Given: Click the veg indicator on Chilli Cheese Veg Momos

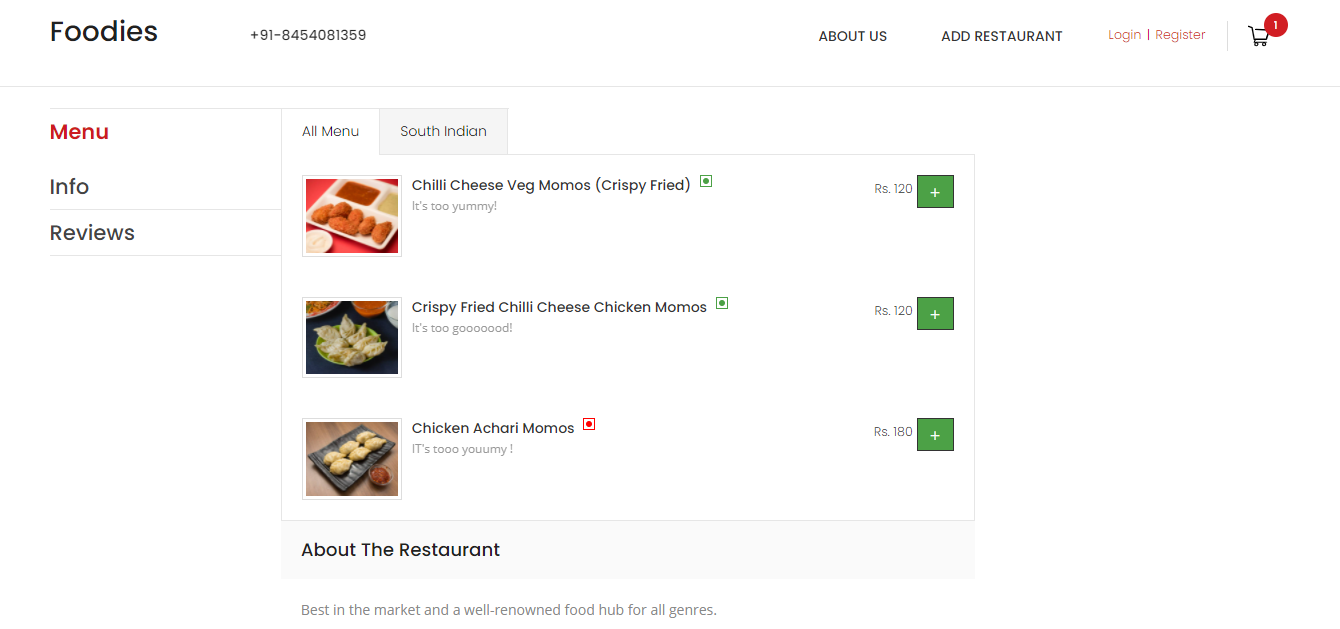Looking at the screenshot, I should pos(705,182).
